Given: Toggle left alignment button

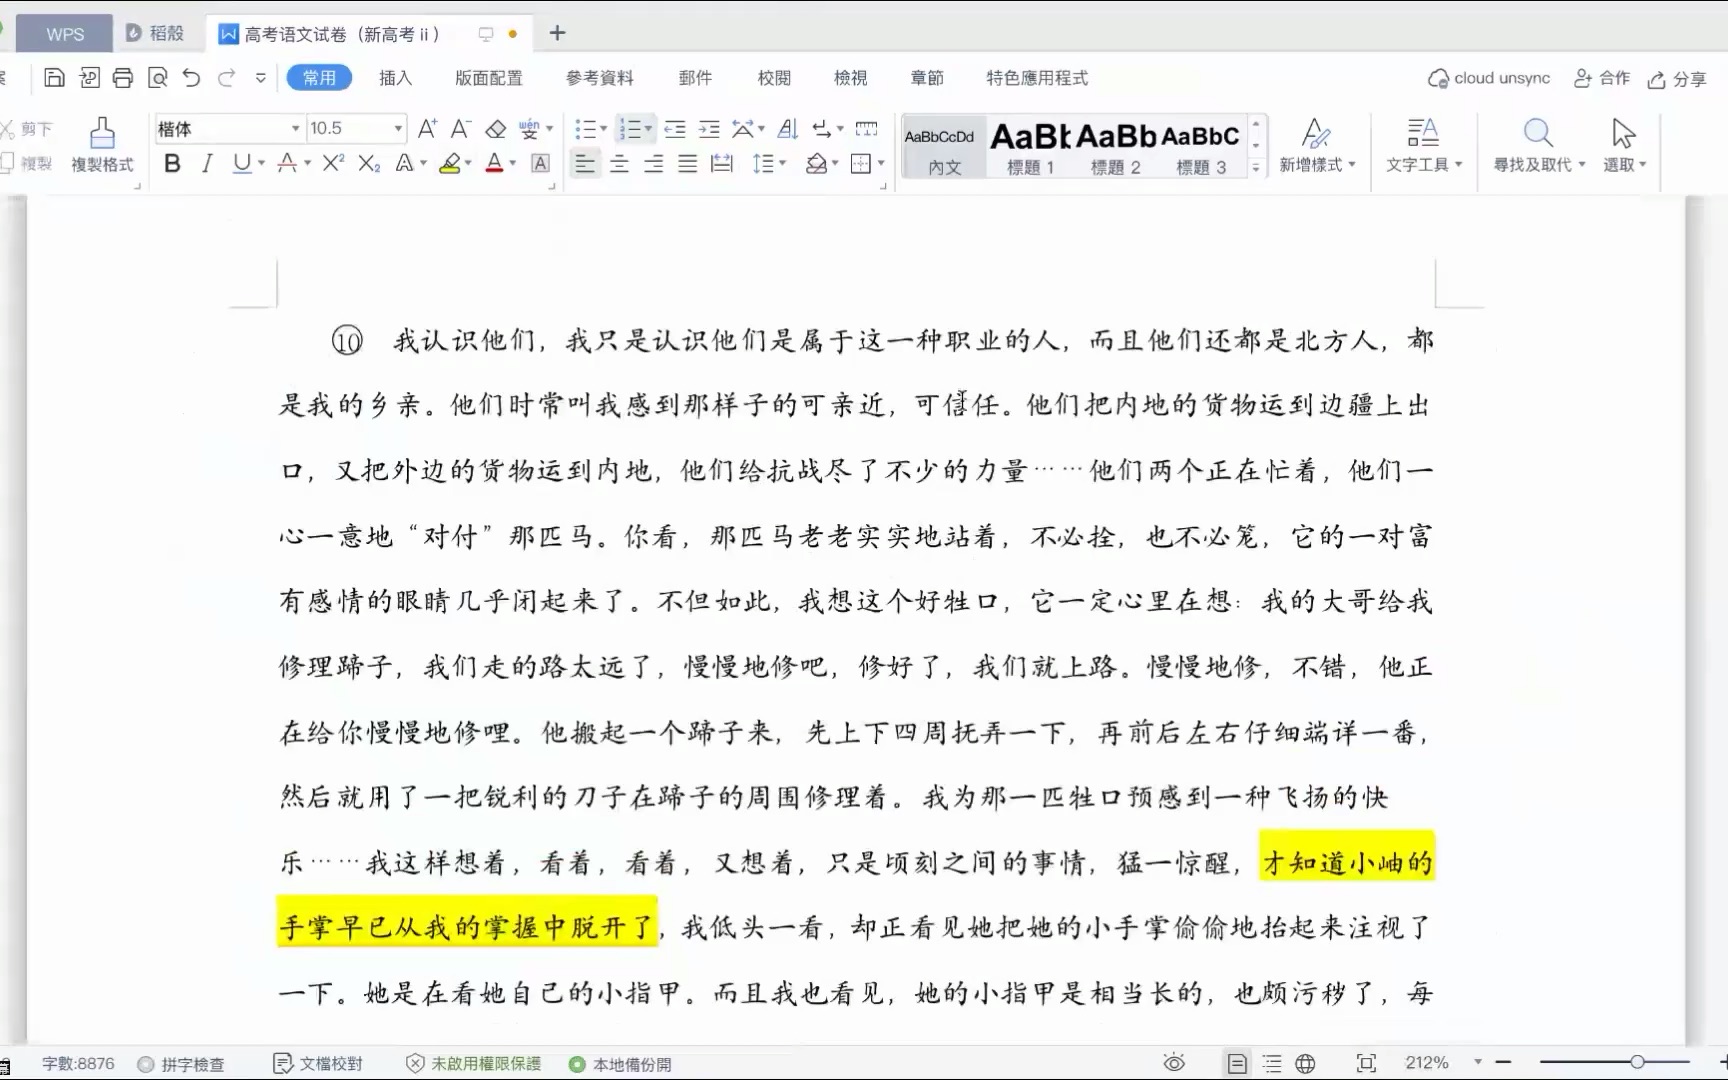Looking at the screenshot, I should tap(585, 163).
